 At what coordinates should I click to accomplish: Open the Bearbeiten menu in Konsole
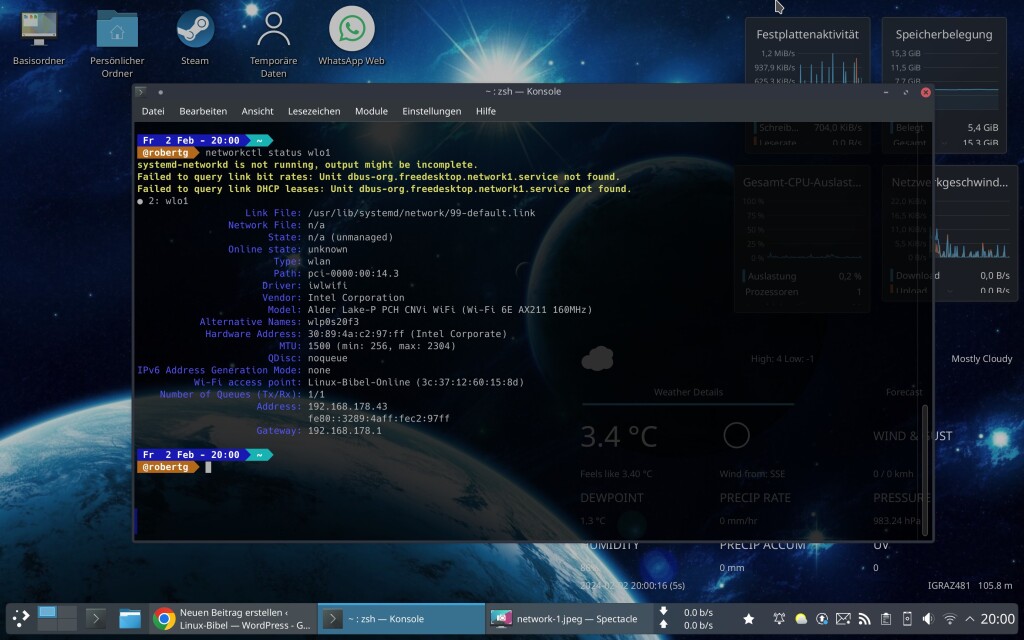click(x=203, y=111)
